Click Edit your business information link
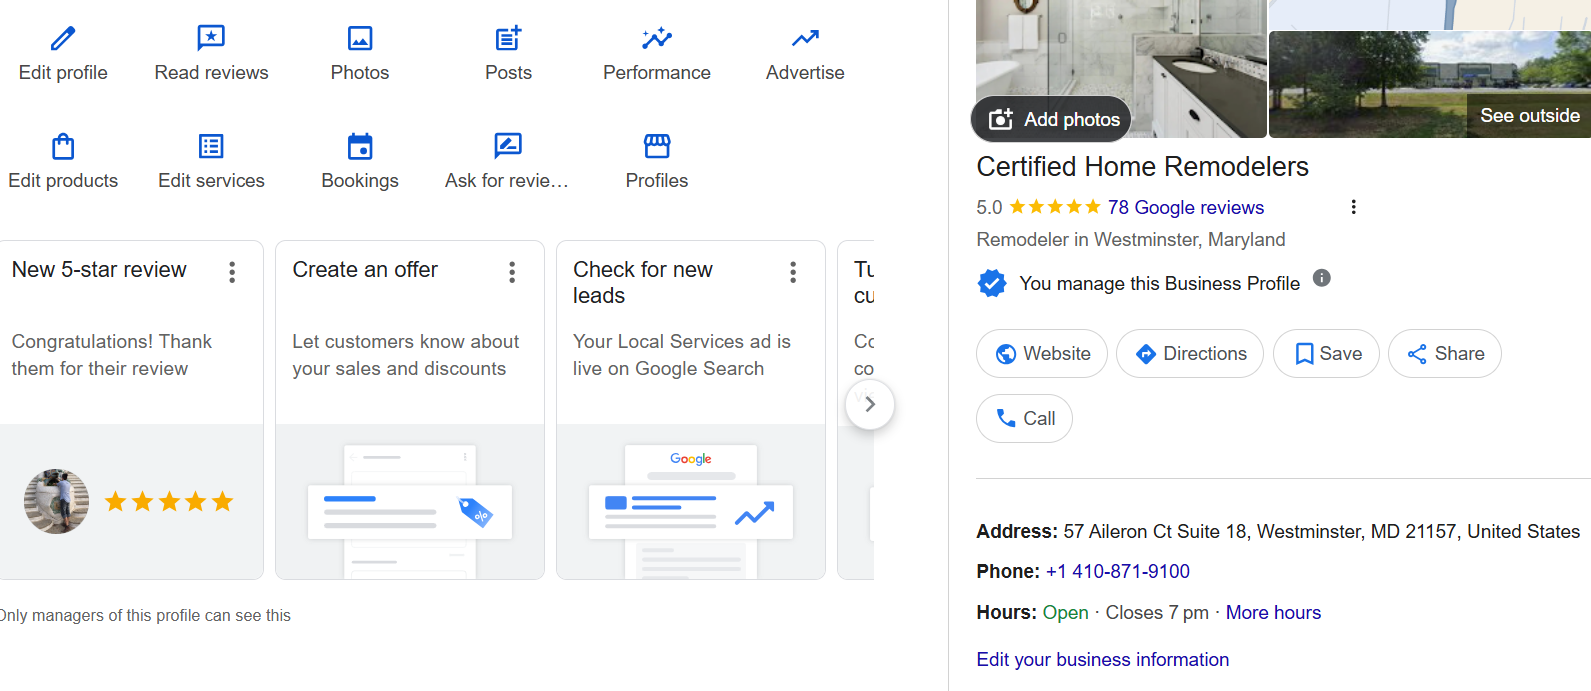 [x=1103, y=659]
